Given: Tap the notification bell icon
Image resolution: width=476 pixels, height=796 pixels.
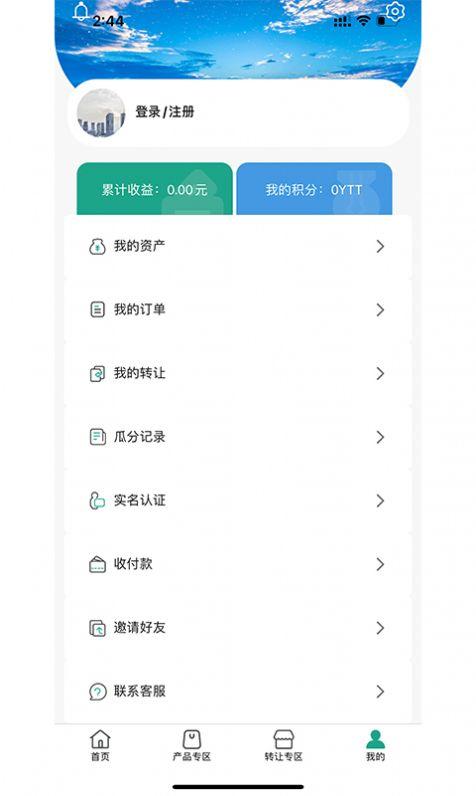Looking at the screenshot, I should point(81,11).
